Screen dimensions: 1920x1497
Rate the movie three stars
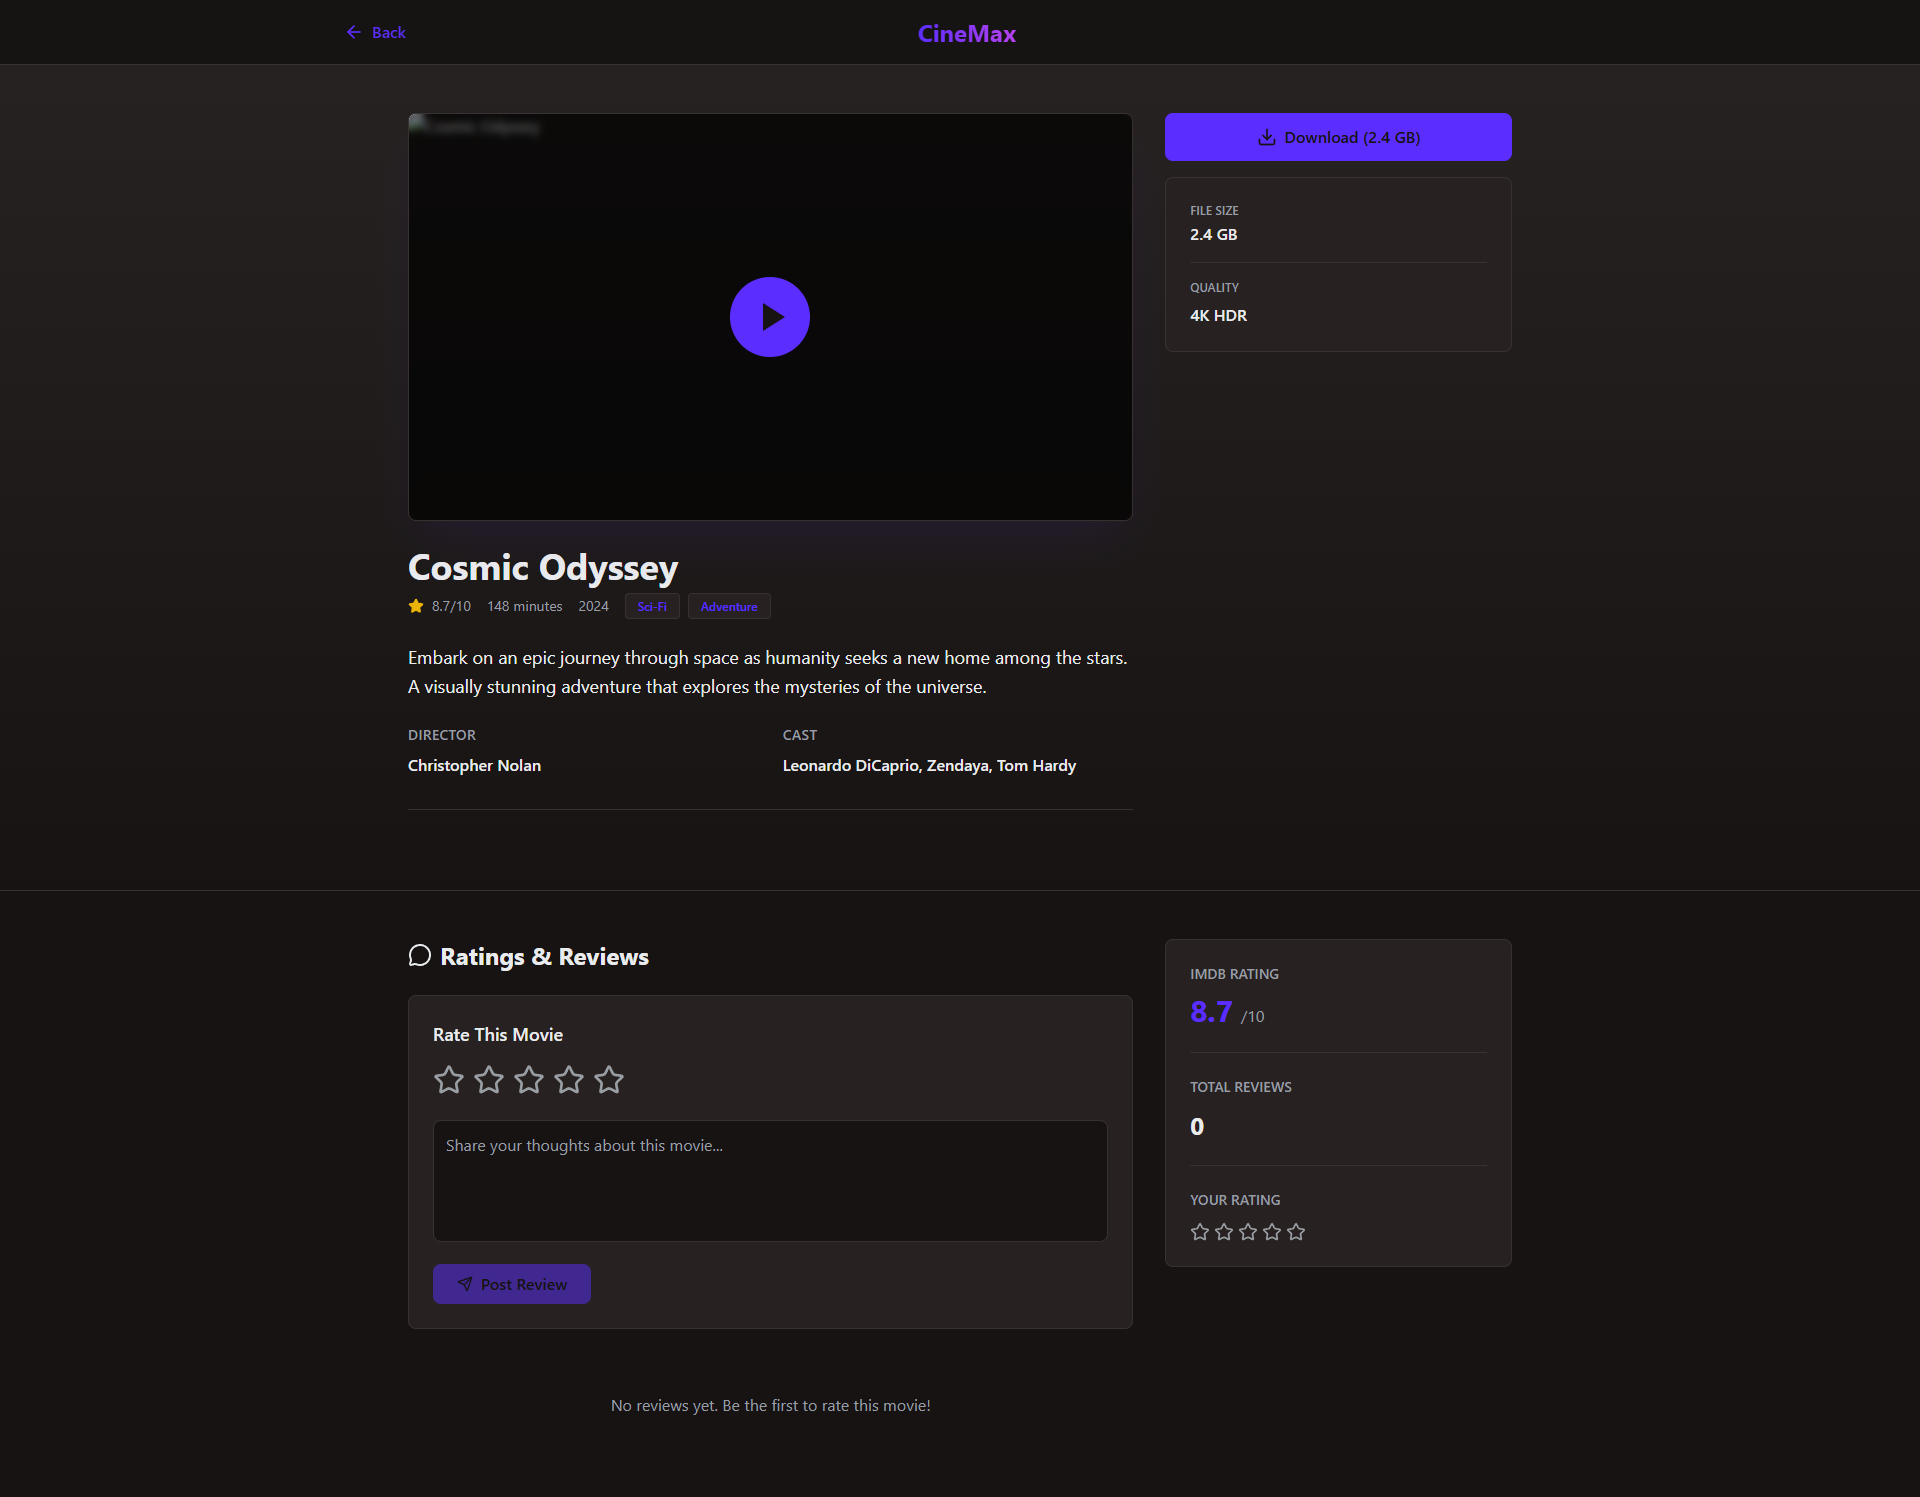coord(529,1080)
